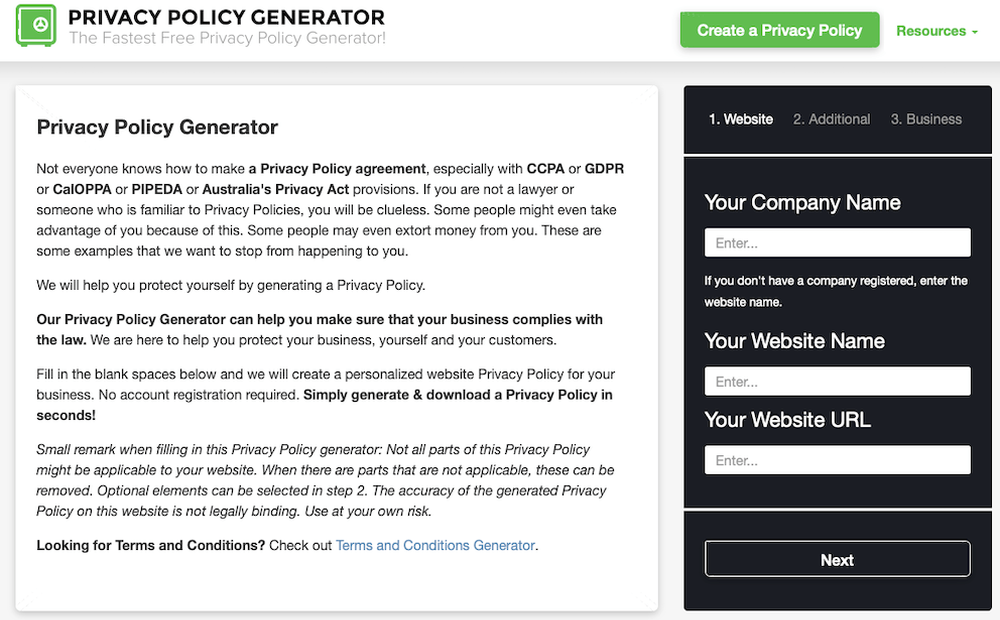Screen dimensions: 1000x620
Task: Click the Your Website URL entry field
Action: coord(837,460)
